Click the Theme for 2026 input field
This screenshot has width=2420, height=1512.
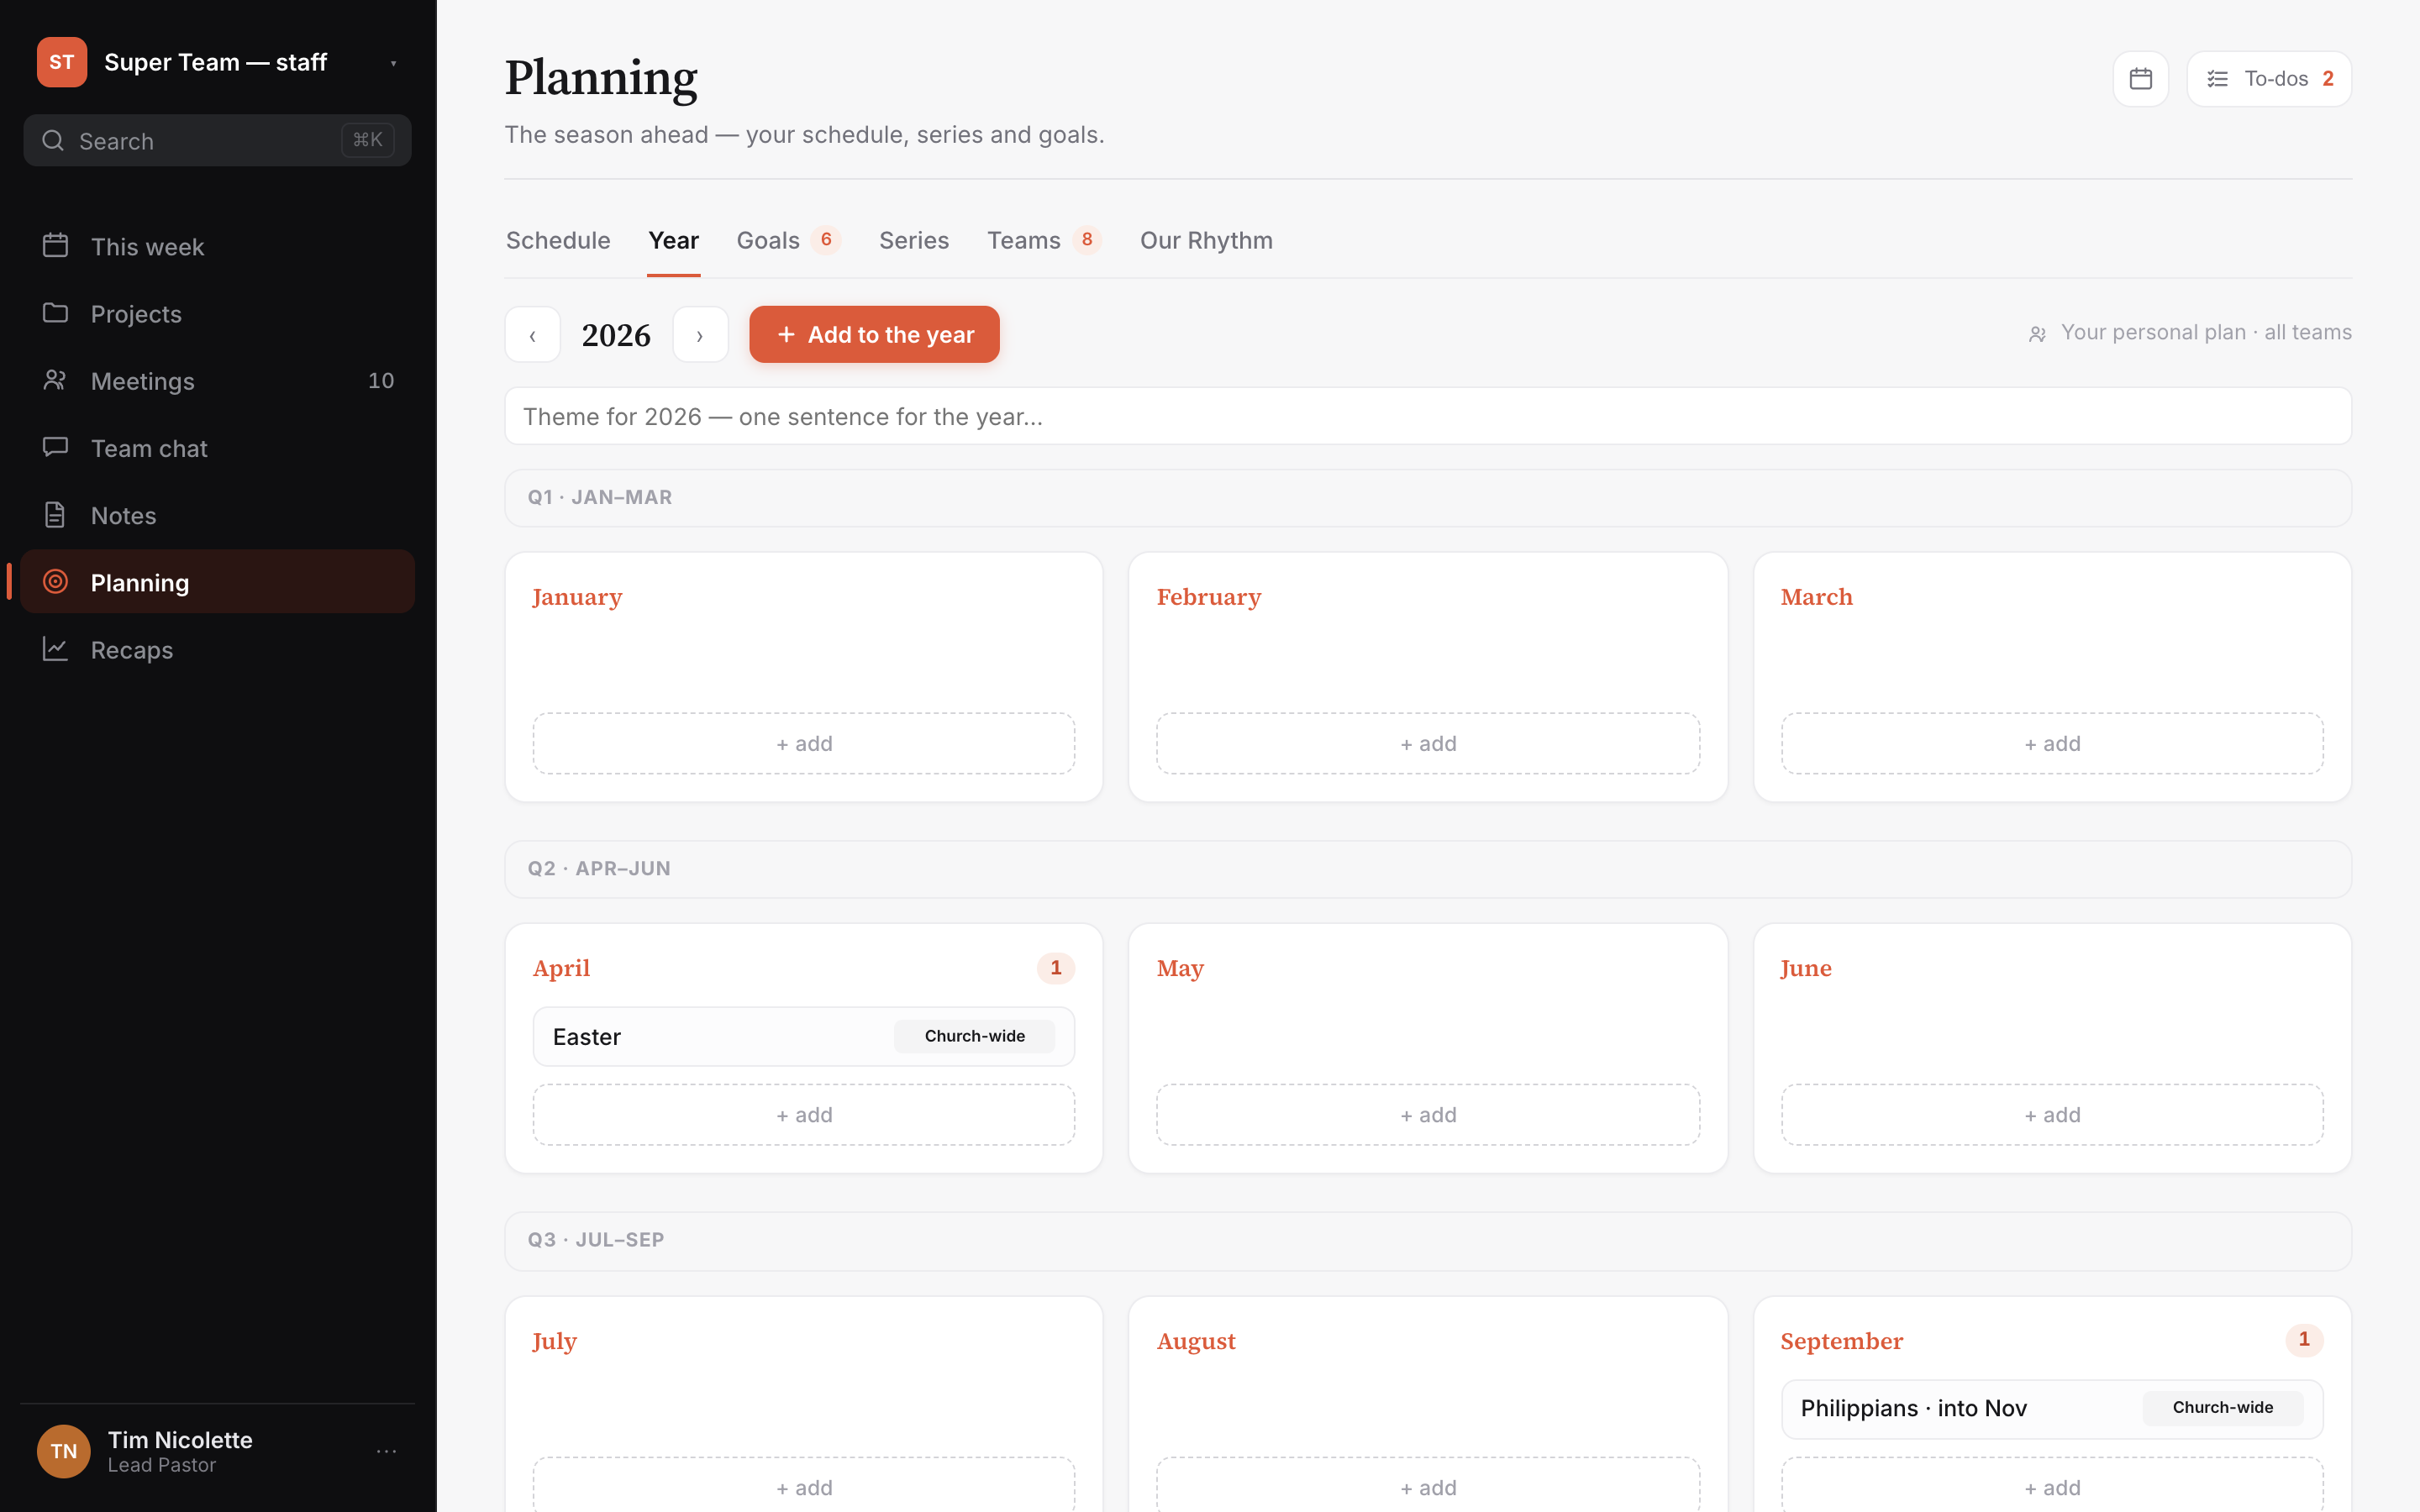click(x=1428, y=417)
